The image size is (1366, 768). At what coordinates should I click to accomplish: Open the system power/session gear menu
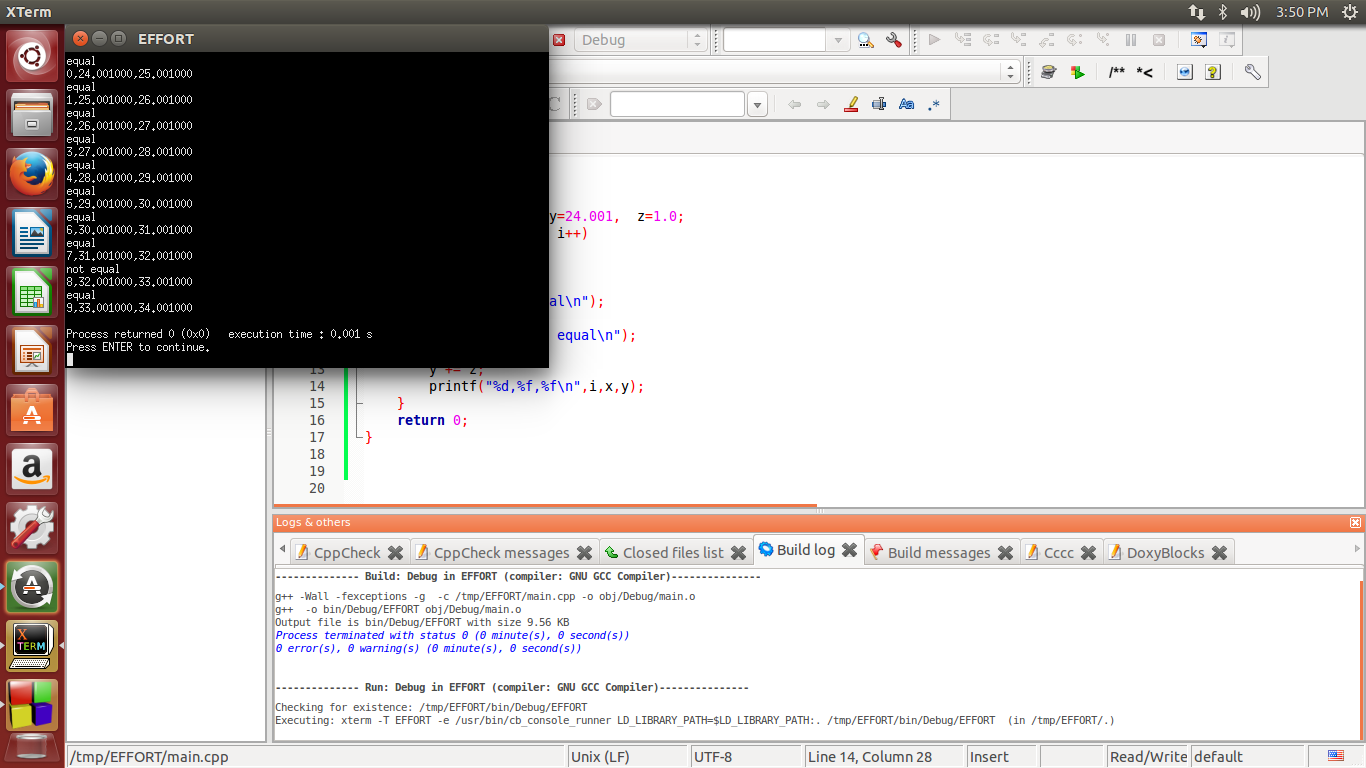point(1350,12)
